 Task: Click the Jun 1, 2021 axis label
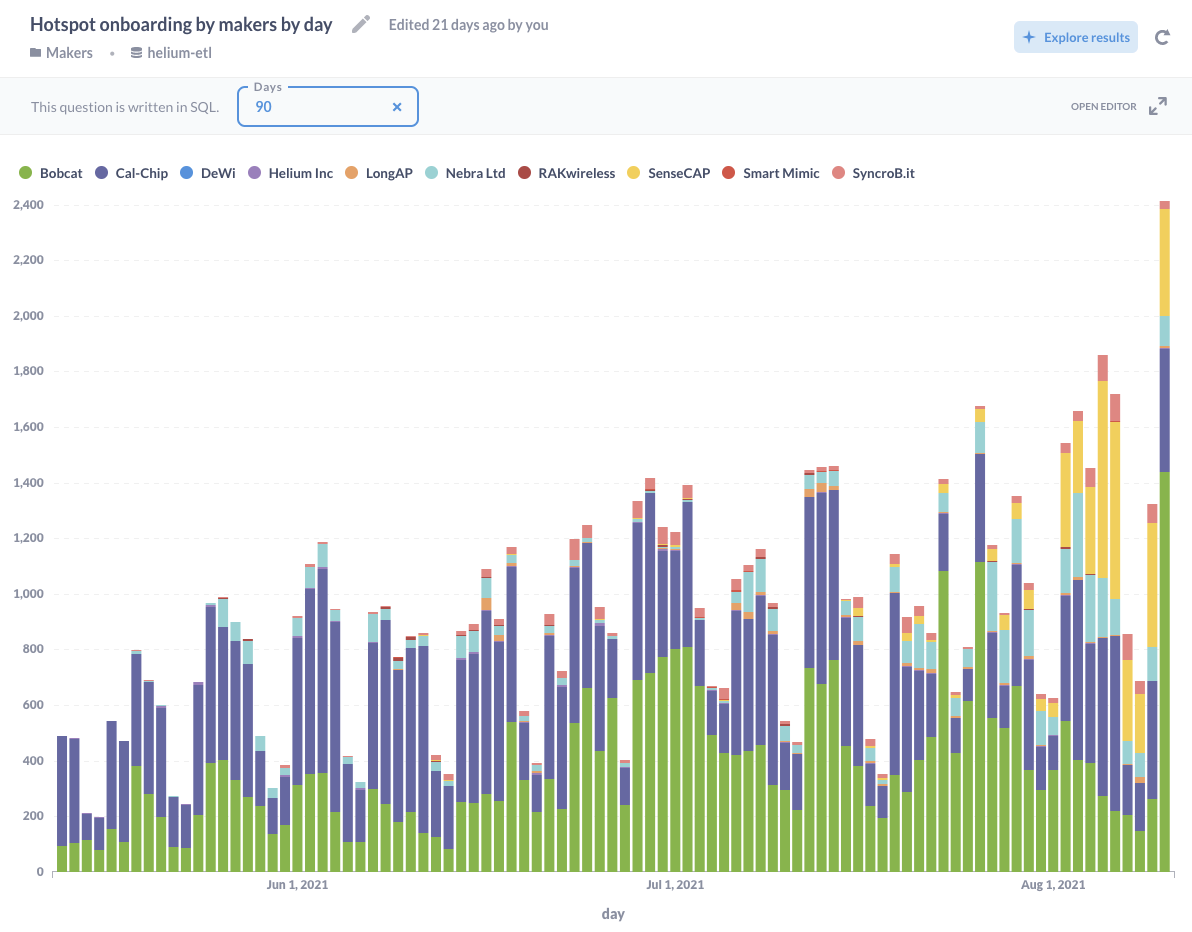pyautogui.click(x=297, y=885)
